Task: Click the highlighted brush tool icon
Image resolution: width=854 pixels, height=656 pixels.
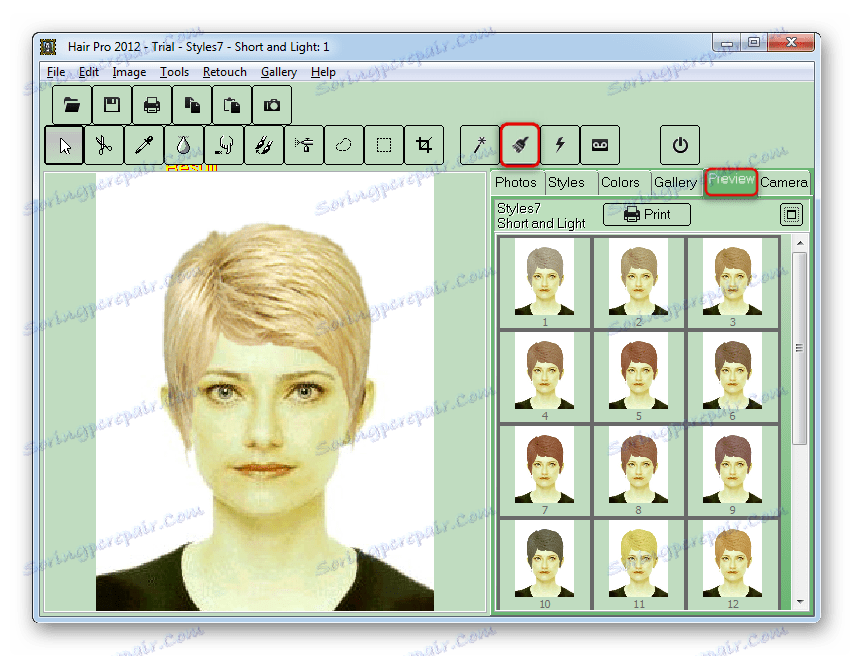Action: click(519, 145)
